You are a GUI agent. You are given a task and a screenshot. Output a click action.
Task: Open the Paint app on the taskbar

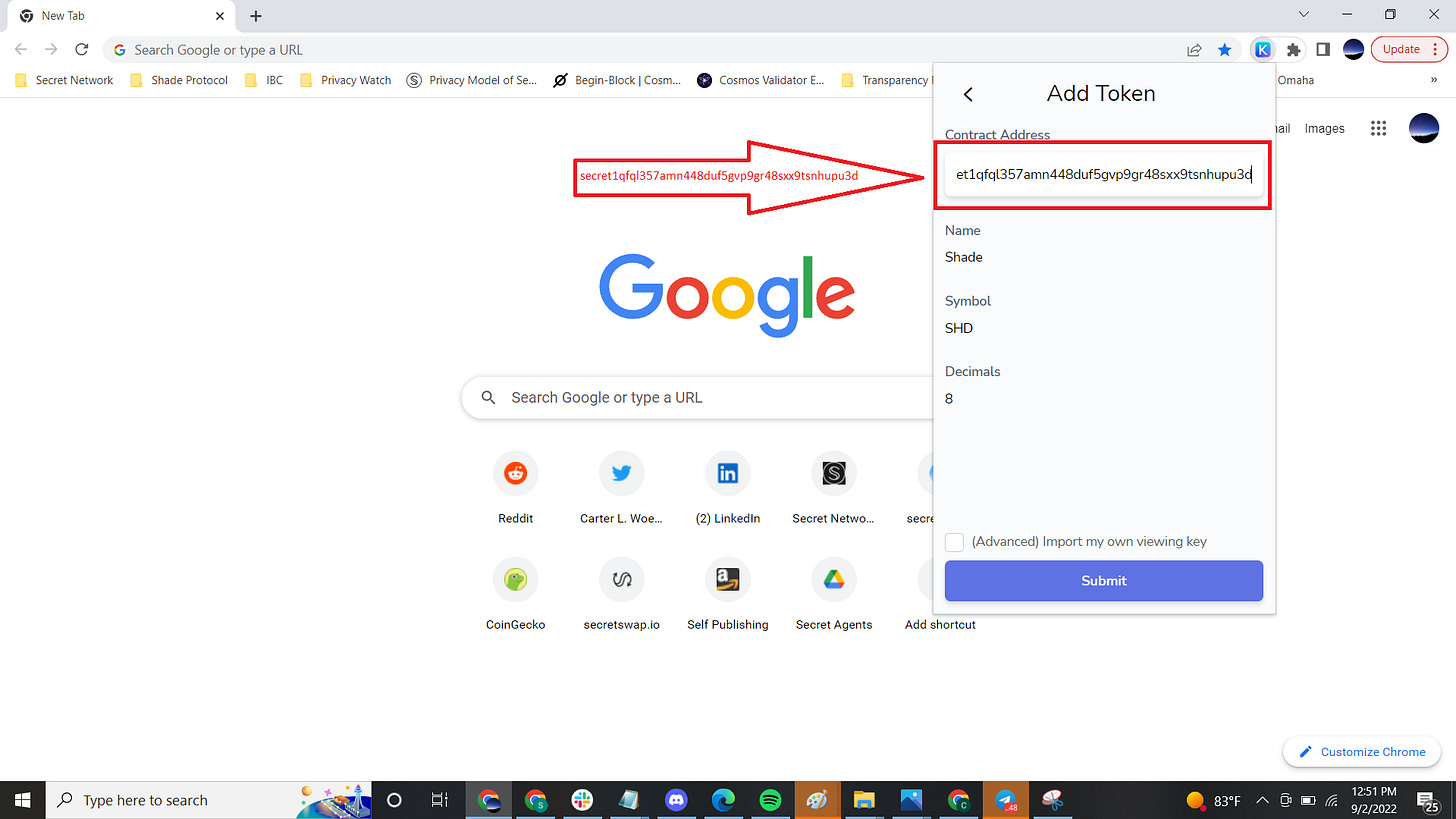(x=817, y=800)
